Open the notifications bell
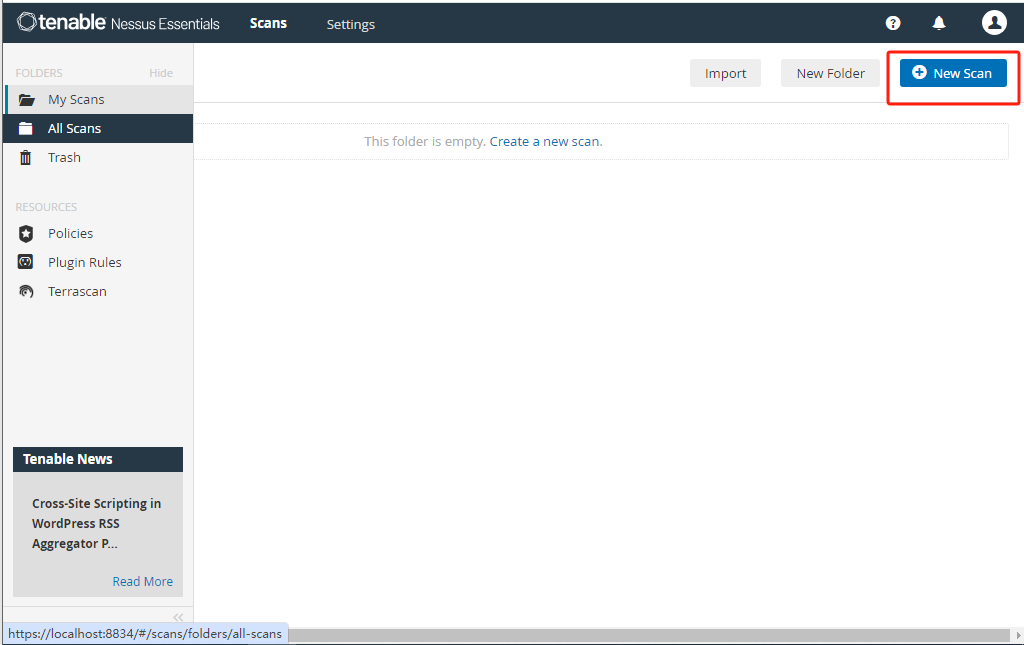Viewport: 1024px width, 645px height. click(938, 24)
